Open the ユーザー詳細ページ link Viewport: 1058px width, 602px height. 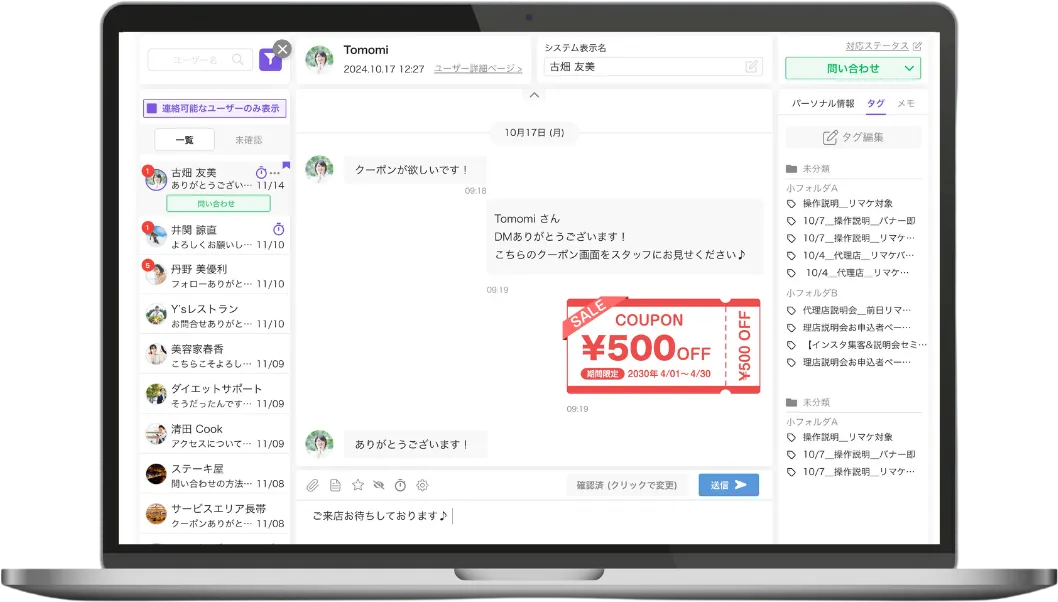click(x=478, y=69)
